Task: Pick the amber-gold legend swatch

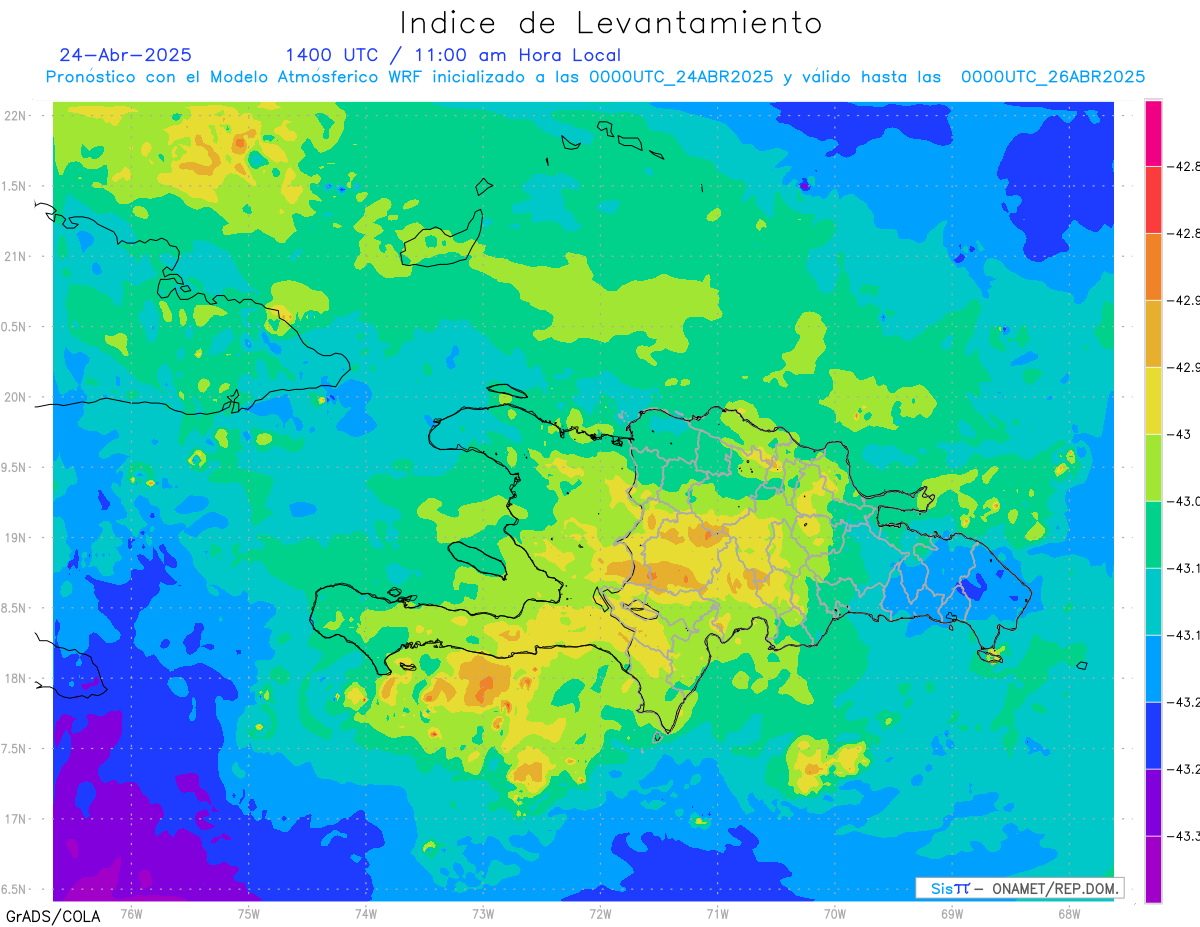Action: 1153,334
